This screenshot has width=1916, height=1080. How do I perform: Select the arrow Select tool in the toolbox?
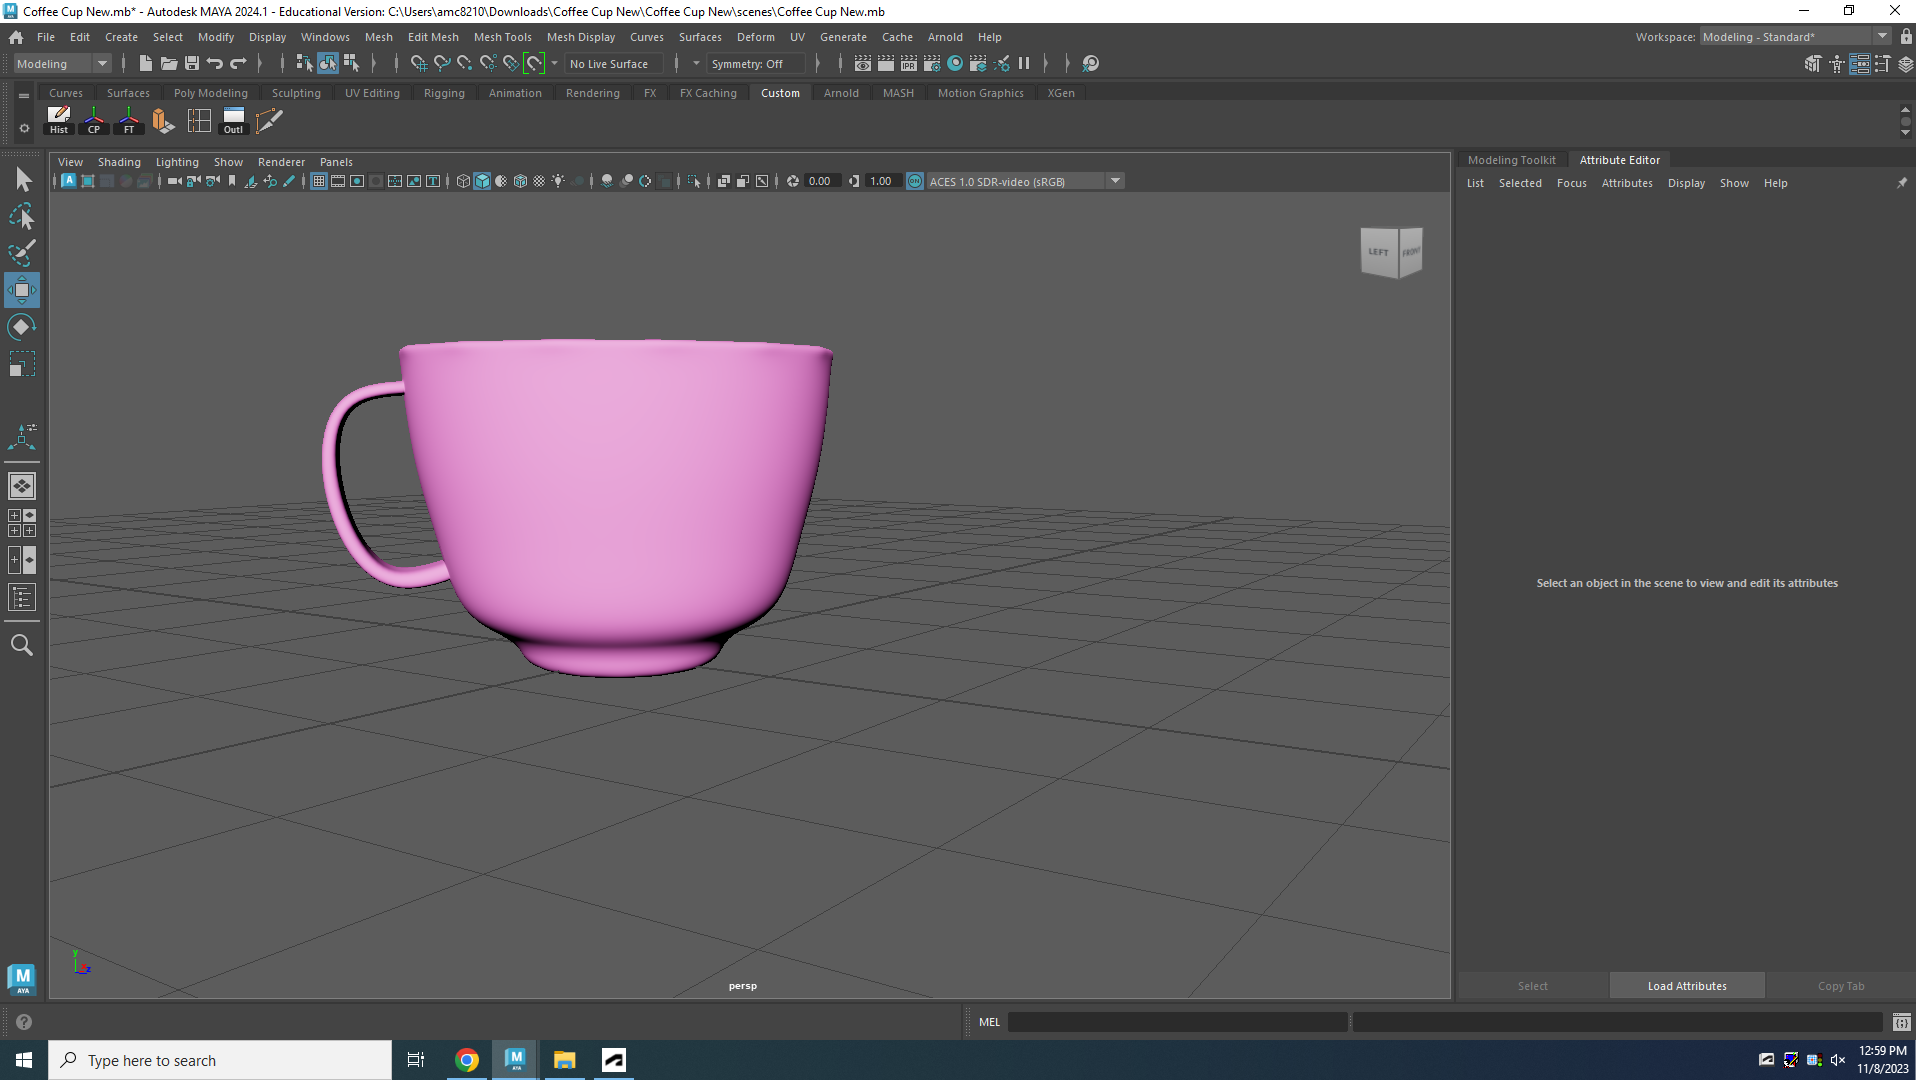coord(21,179)
